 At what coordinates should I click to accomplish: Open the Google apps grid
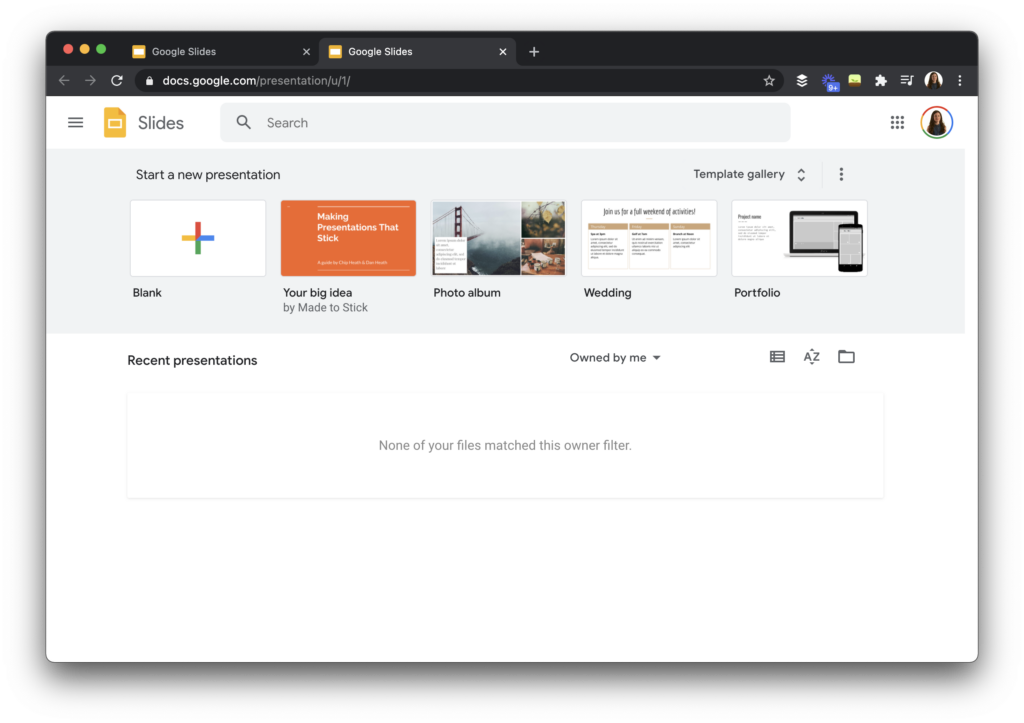click(897, 122)
